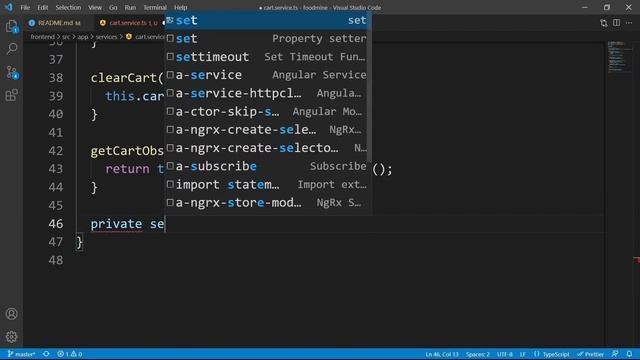Click the VS Code logo icon
Screen dimensions: 640x360
point(9,7)
